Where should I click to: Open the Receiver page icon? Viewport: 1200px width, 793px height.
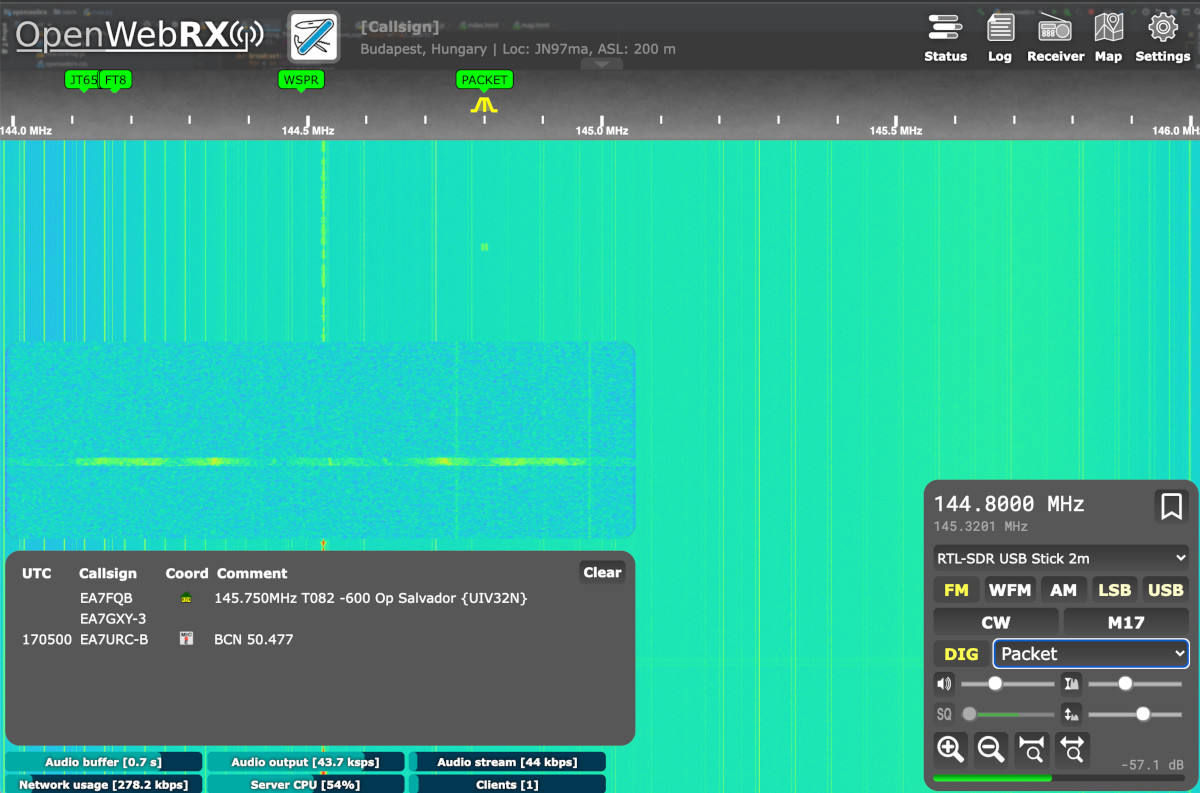click(x=1055, y=30)
